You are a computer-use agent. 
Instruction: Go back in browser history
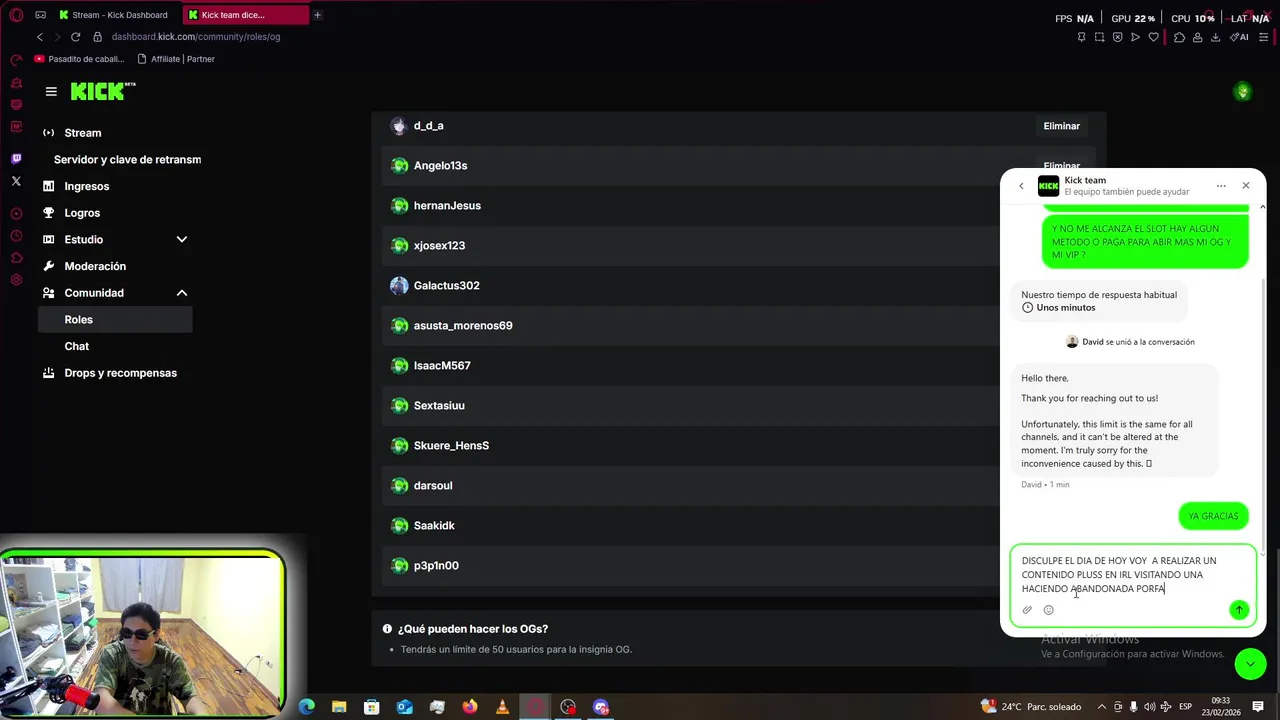(40, 37)
